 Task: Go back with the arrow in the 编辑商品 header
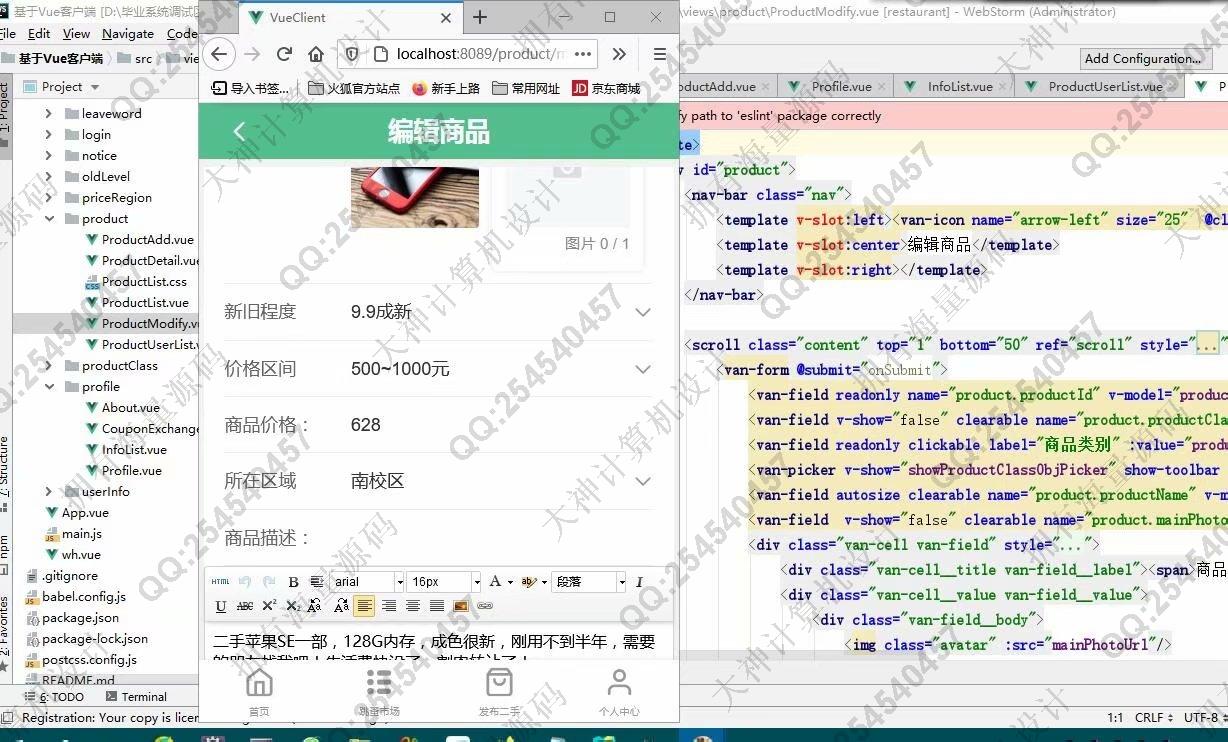(x=239, y=131)
